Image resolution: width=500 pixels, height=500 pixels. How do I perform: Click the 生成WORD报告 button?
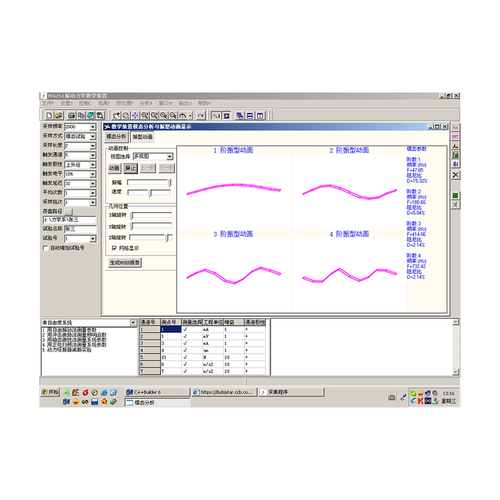pos(125,263)
